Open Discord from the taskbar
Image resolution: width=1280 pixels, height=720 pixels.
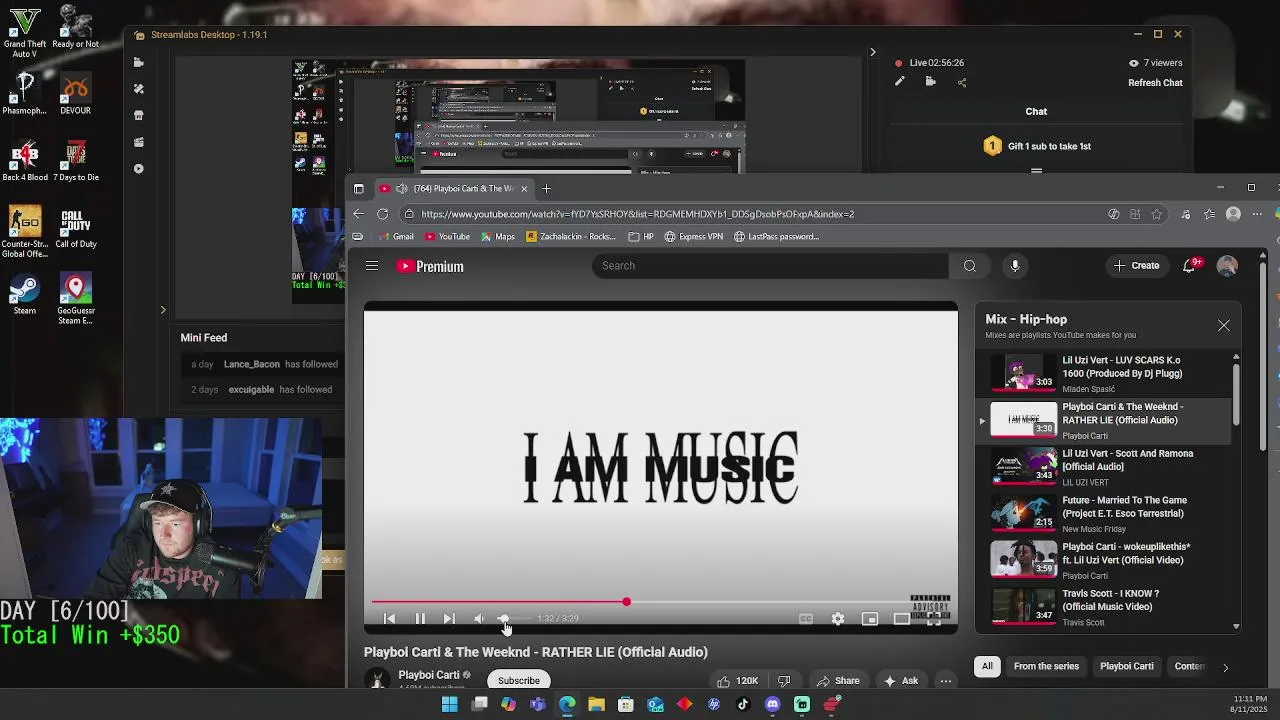773,705
